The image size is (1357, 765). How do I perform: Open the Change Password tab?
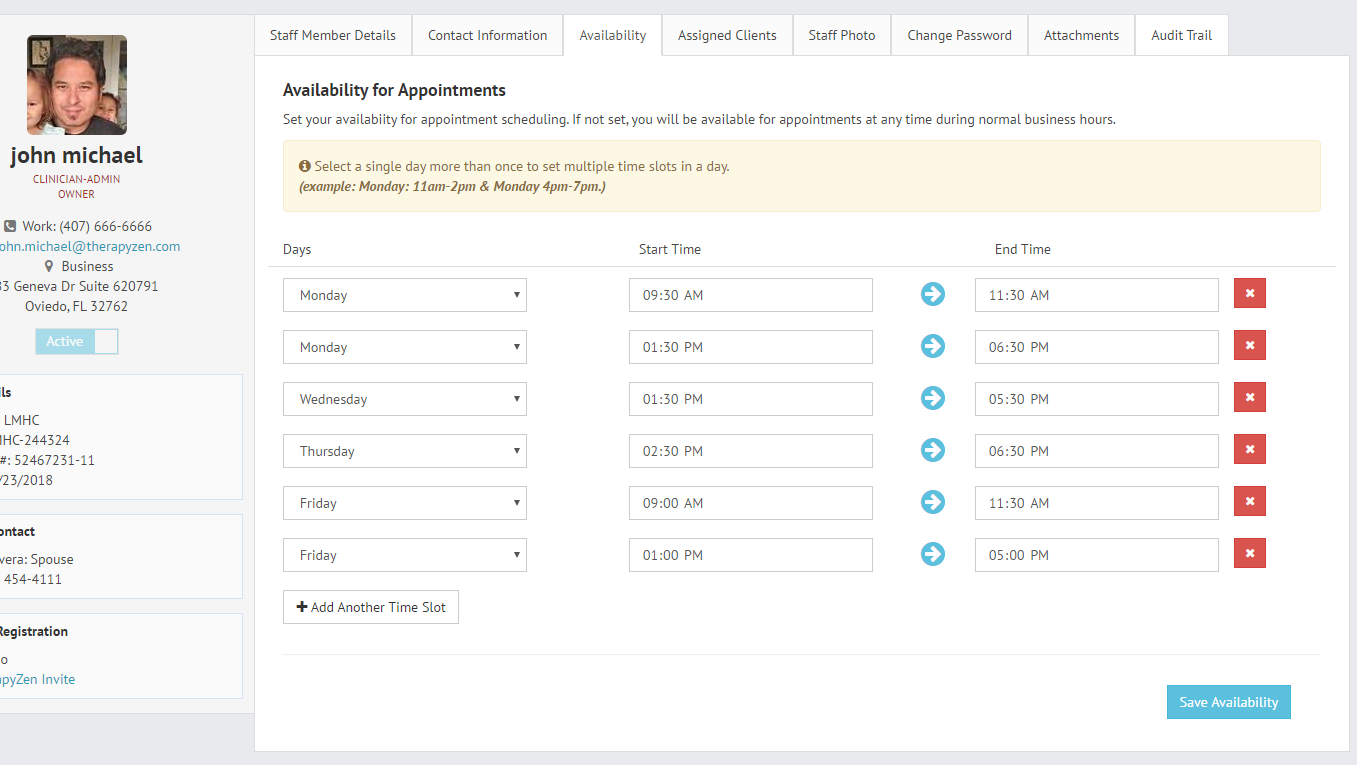coord(960,35)
